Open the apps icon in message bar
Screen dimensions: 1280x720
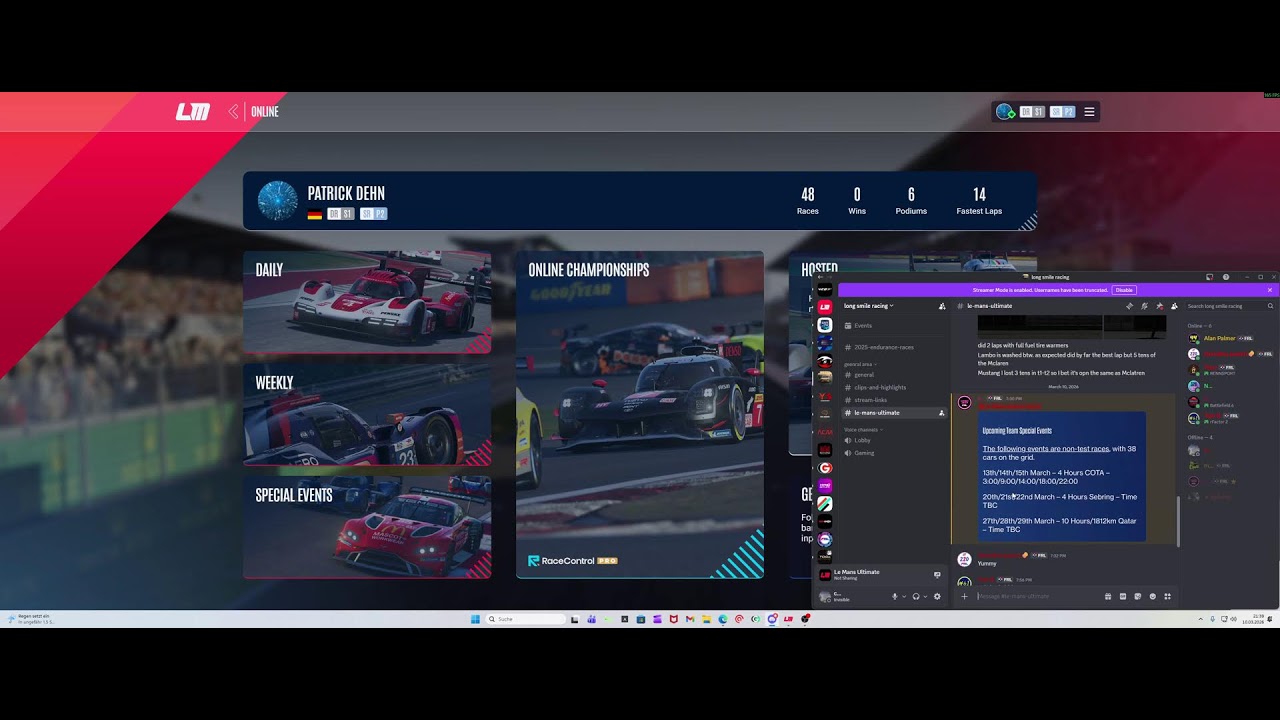coord(1167,596)
